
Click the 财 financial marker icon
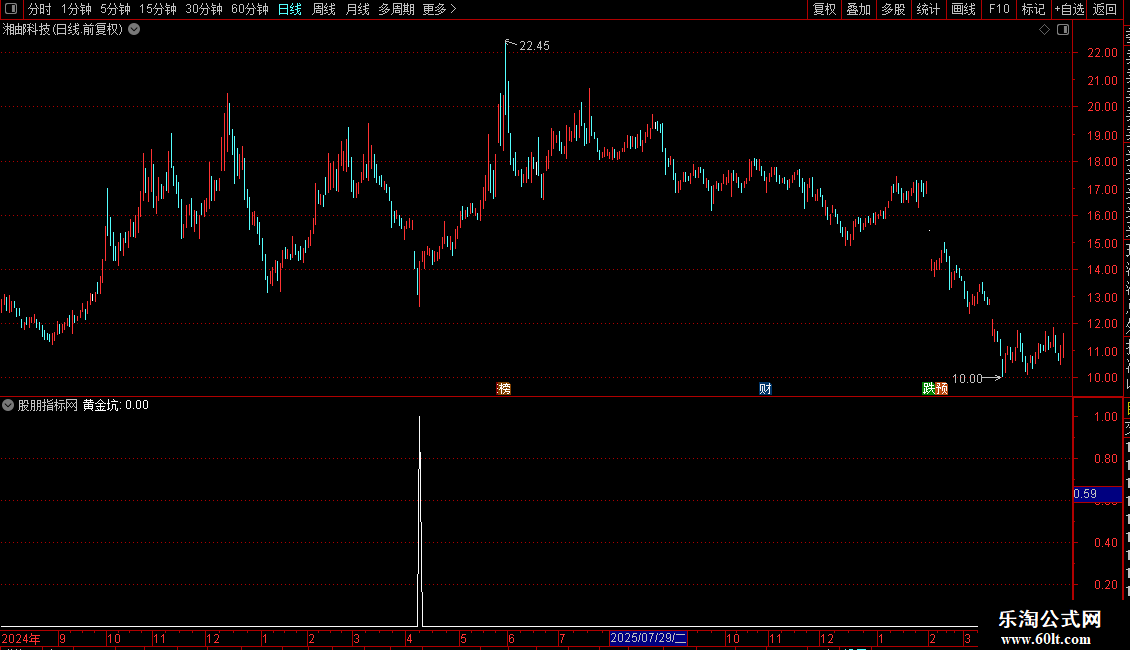coord(765,388)
